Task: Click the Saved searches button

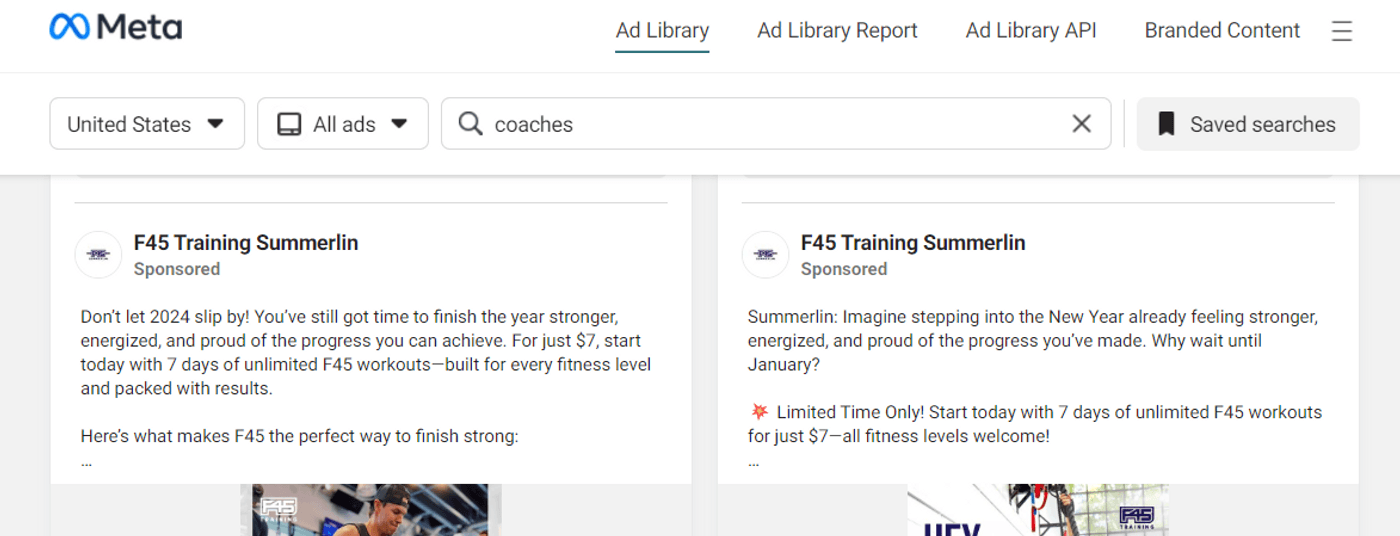Action: coord(1248,124)
